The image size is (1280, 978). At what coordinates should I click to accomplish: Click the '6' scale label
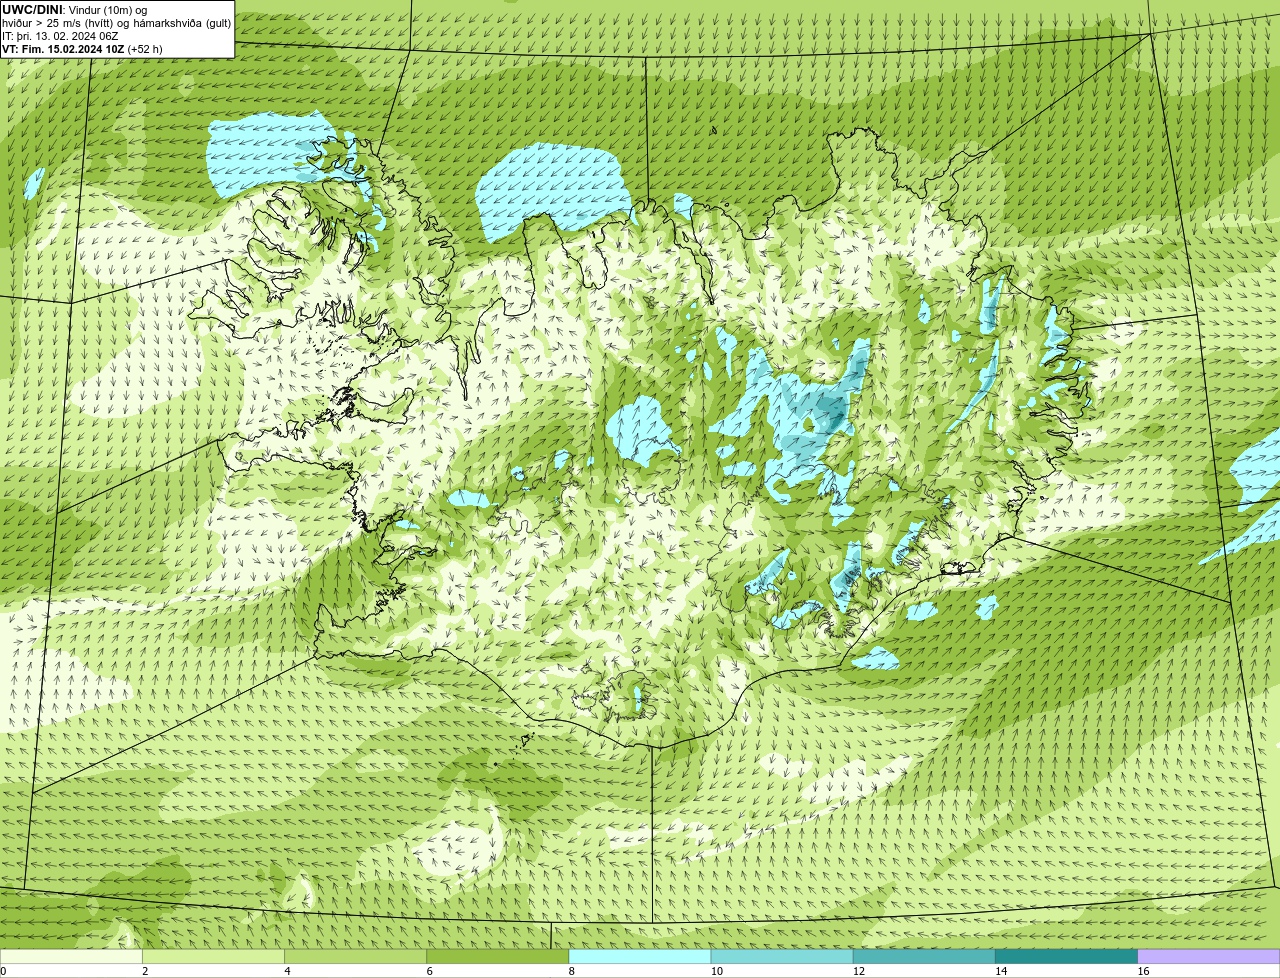point(430,971)
